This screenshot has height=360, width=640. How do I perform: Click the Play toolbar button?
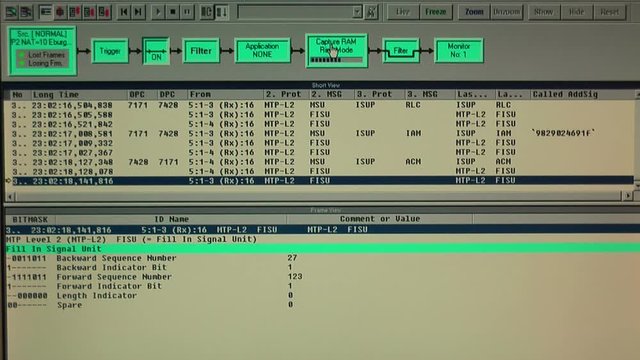158,12
